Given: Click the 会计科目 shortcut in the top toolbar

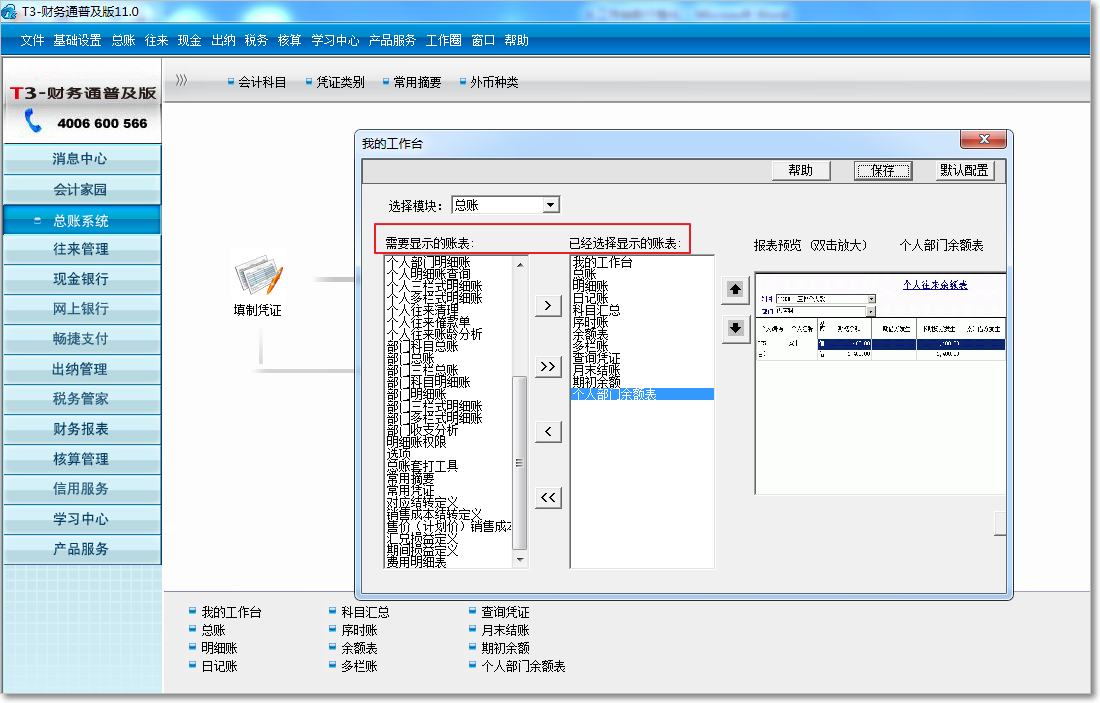Looking at the screenshot, I should pyautogui.click(x=257, y=83).
